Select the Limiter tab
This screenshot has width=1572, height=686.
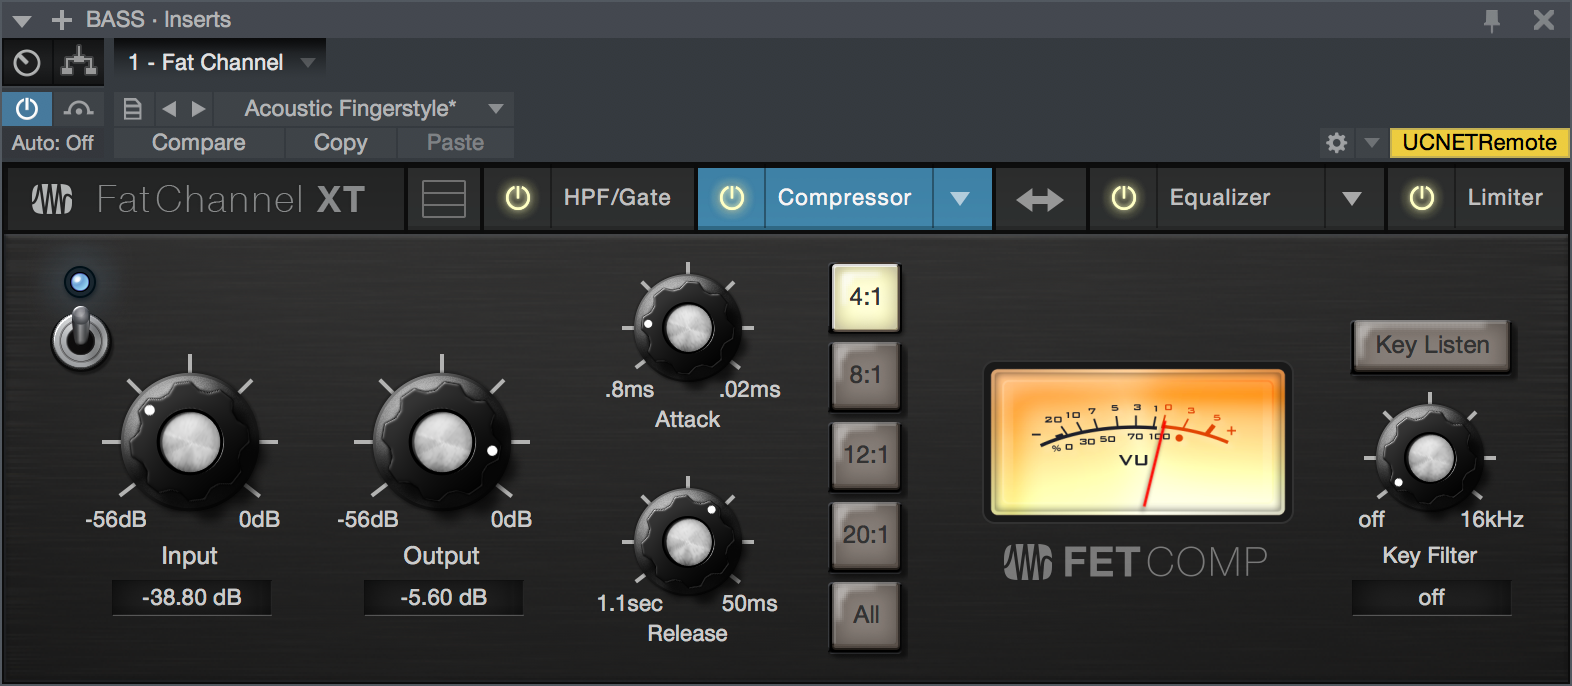point(1510,198)
